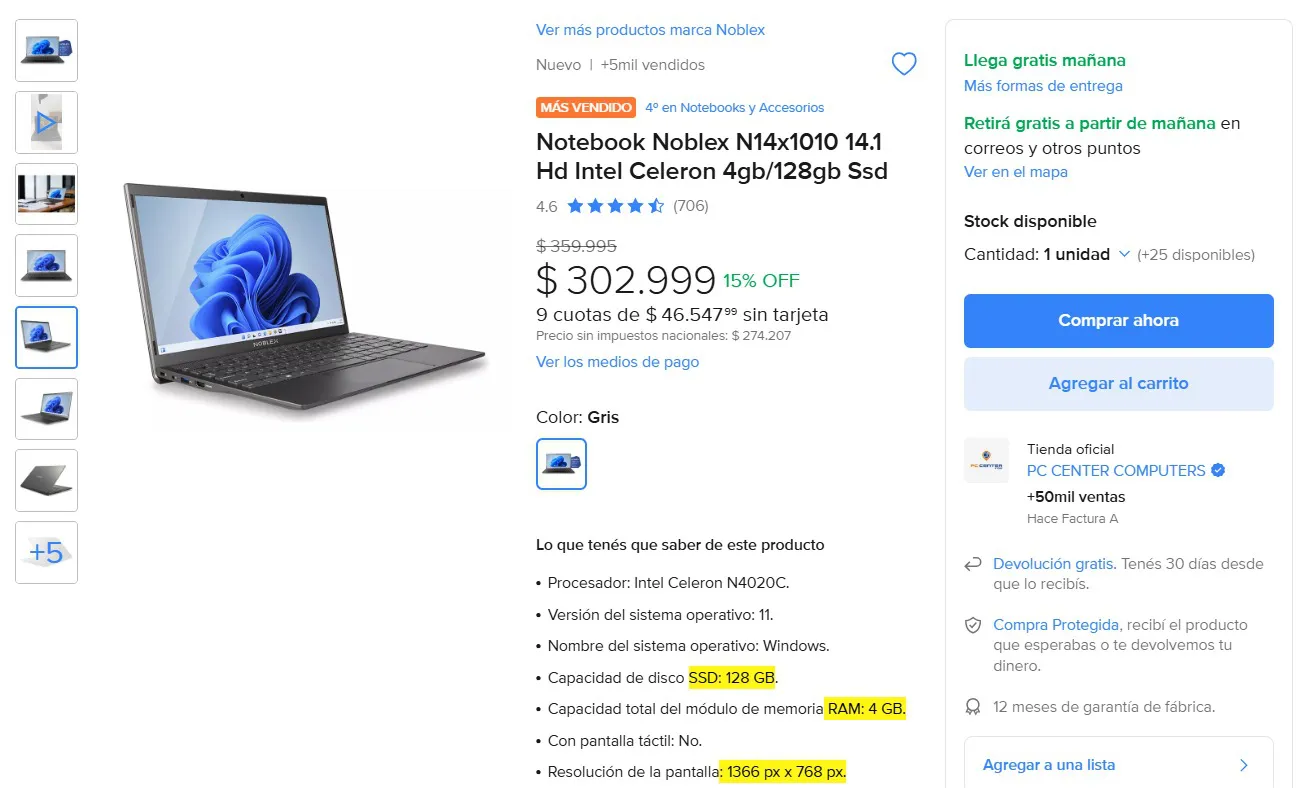Click Agregar al carrito button
The image size is (1315, 788).
[1118, 383]
